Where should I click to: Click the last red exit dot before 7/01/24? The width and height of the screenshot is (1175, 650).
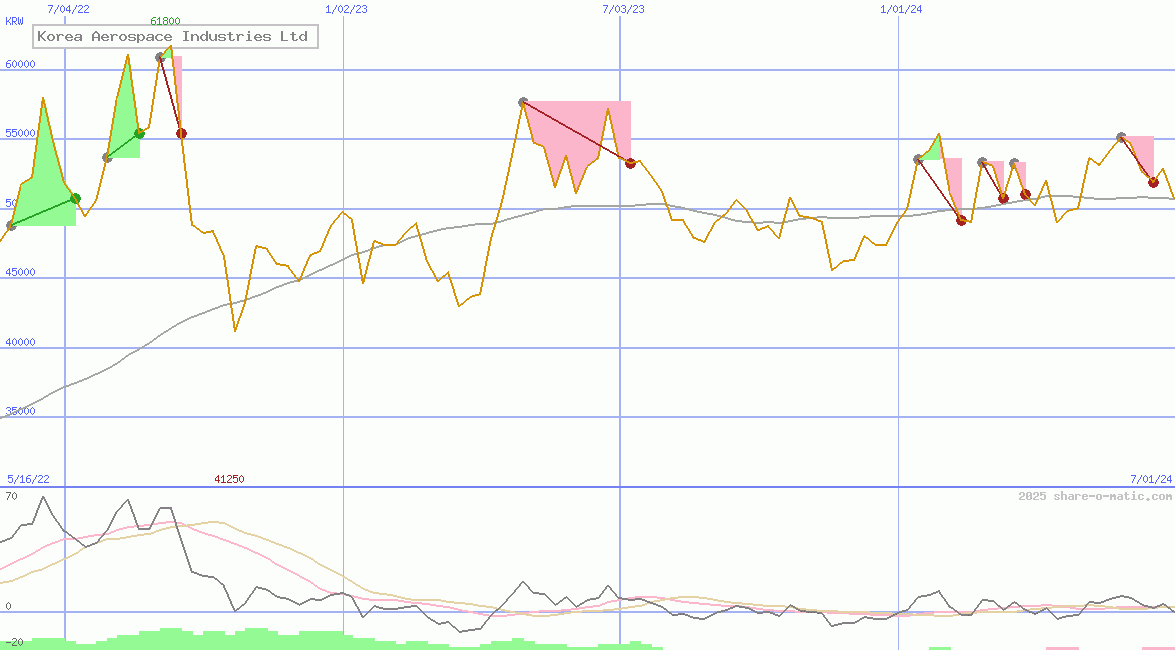[x=1154, y=183]
